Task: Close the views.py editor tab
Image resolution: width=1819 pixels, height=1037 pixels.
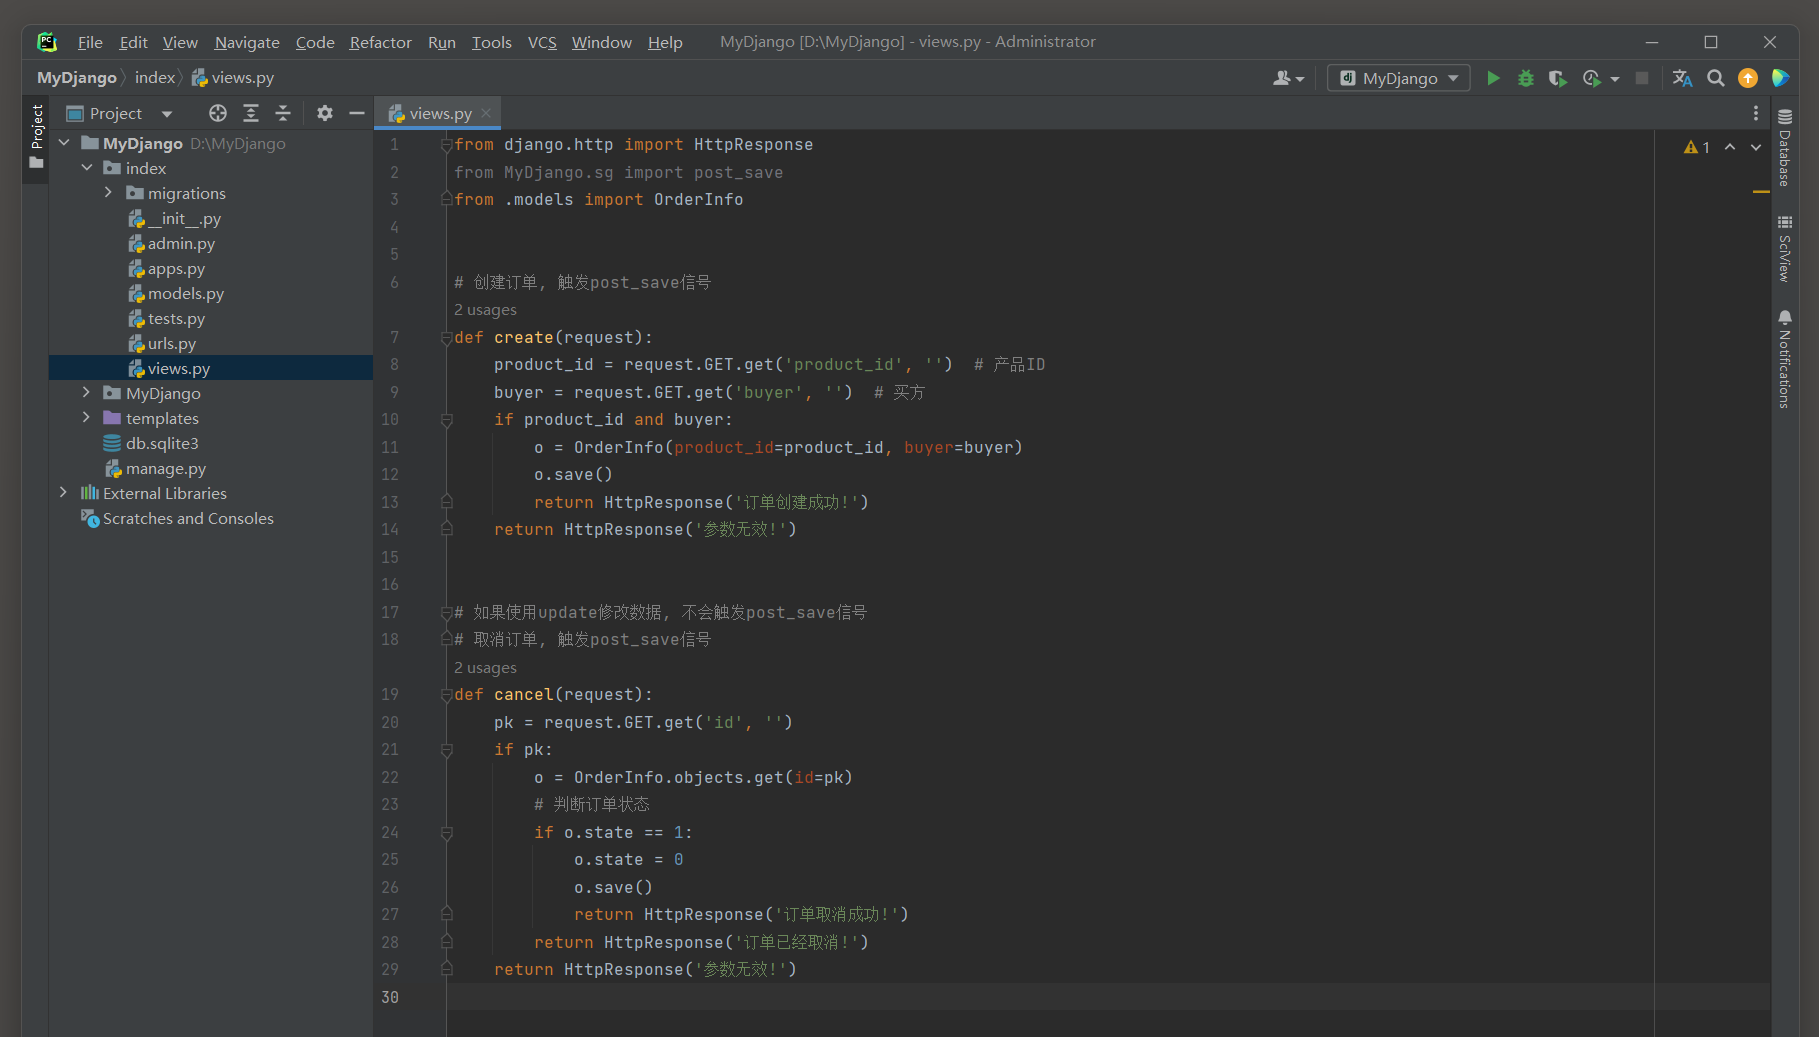Action: click(486, 113)
